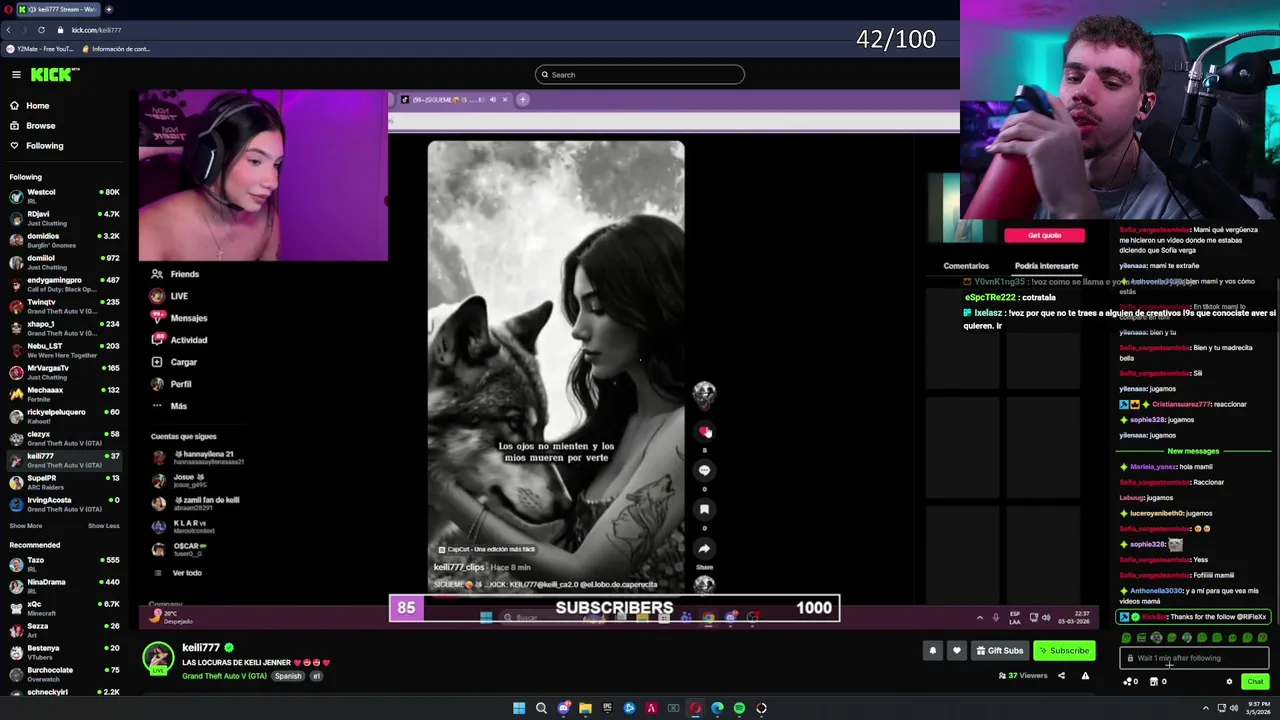Viewport: 1280px width, 720px height.
Task: Open Actividad in streamed TikTok sidebar
Action: [x=179, y=340]
